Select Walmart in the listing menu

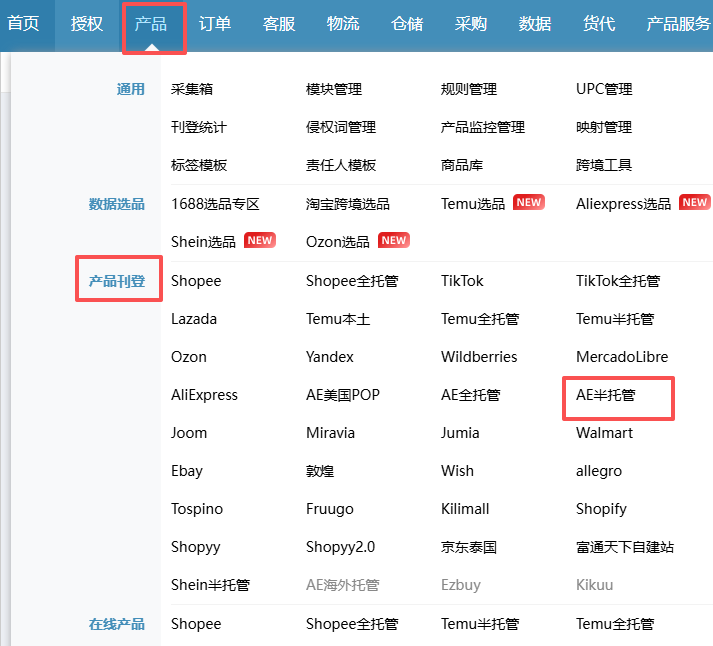point(604,433)
